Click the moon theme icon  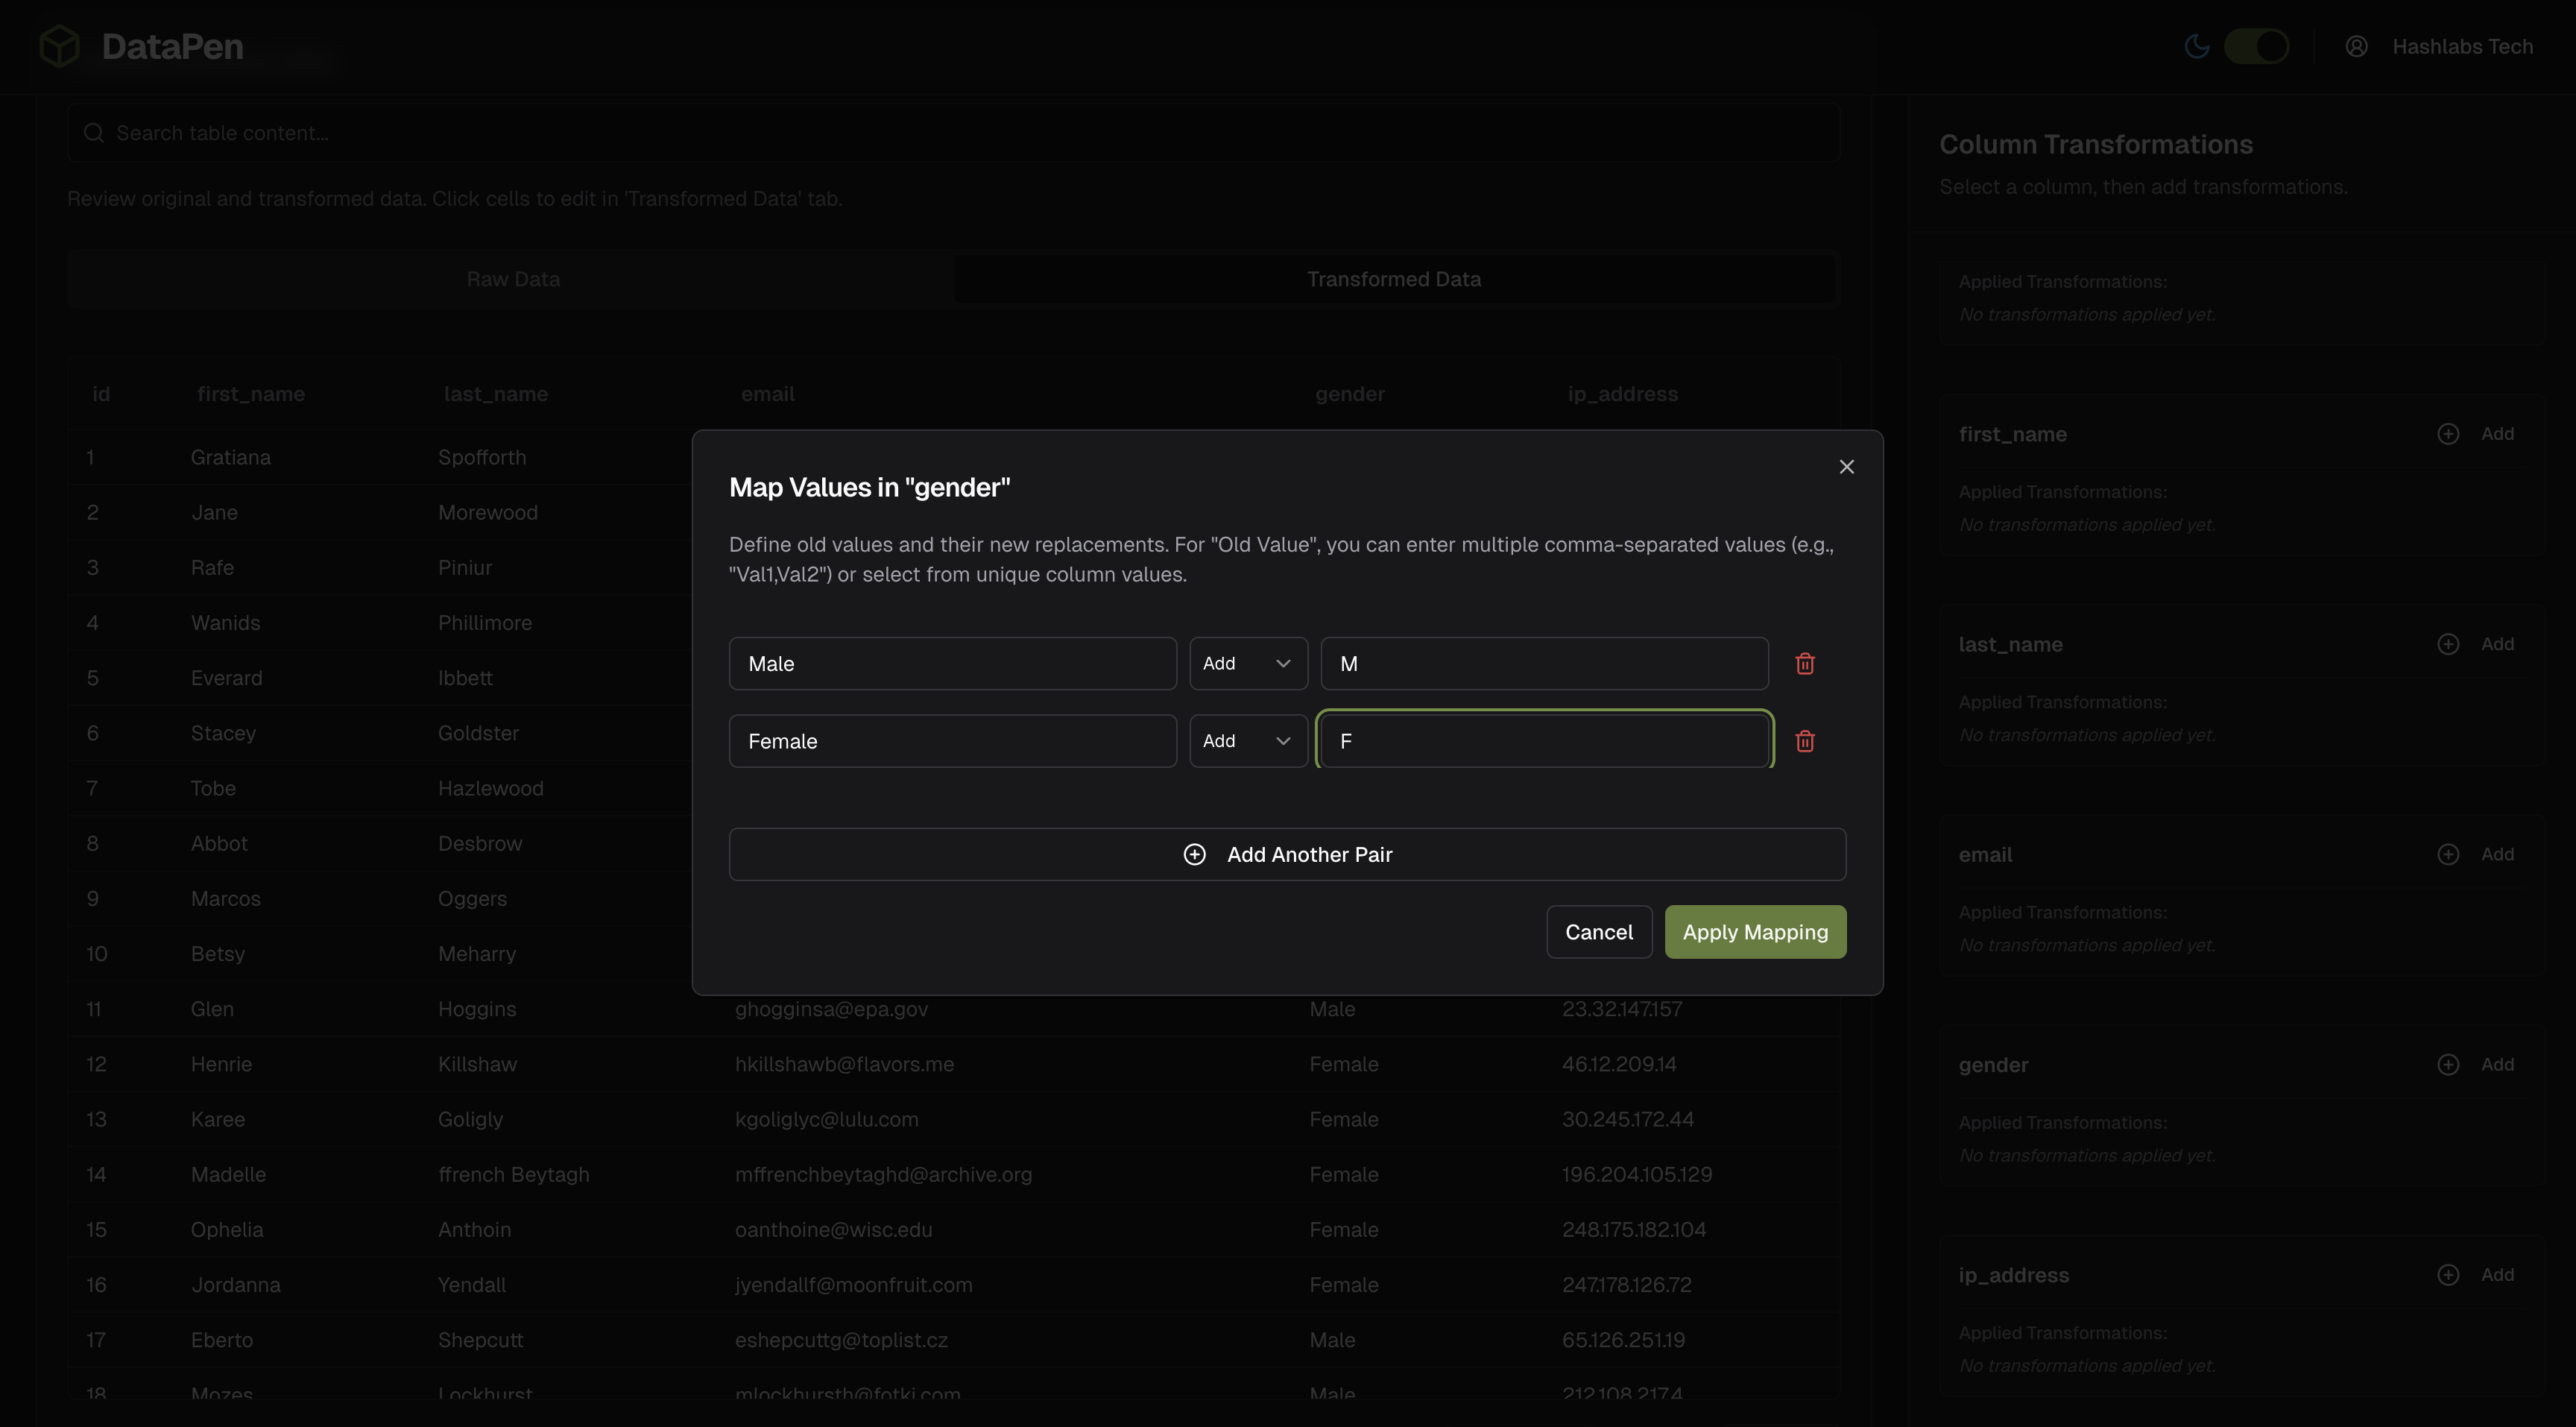(x=2196, y=46)
